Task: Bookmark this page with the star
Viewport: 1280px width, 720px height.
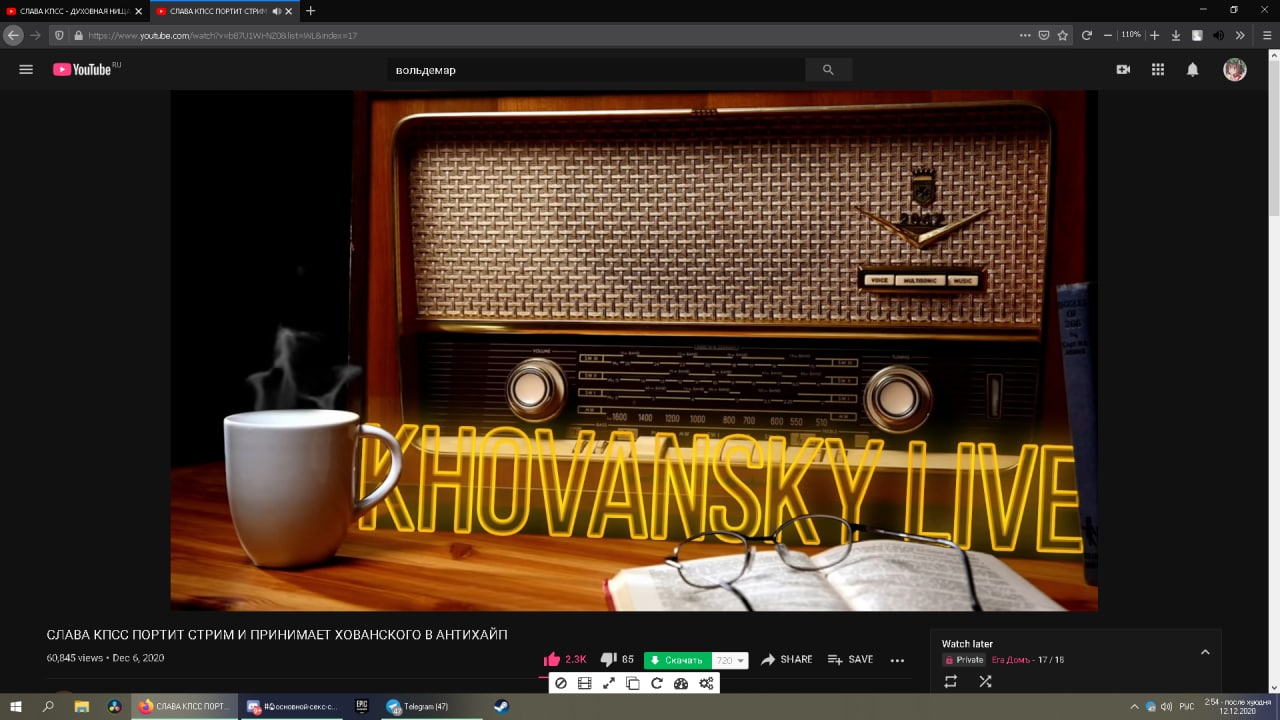Action: [x=1062, y=35]
